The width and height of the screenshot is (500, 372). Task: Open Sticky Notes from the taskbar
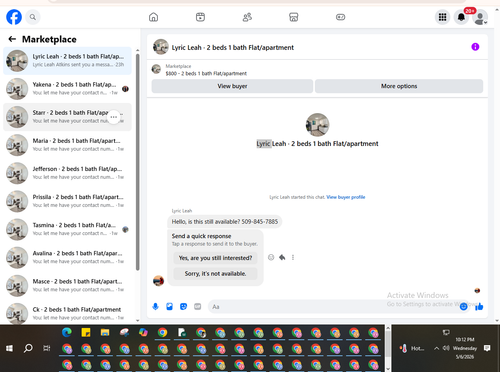coord(86,332)
